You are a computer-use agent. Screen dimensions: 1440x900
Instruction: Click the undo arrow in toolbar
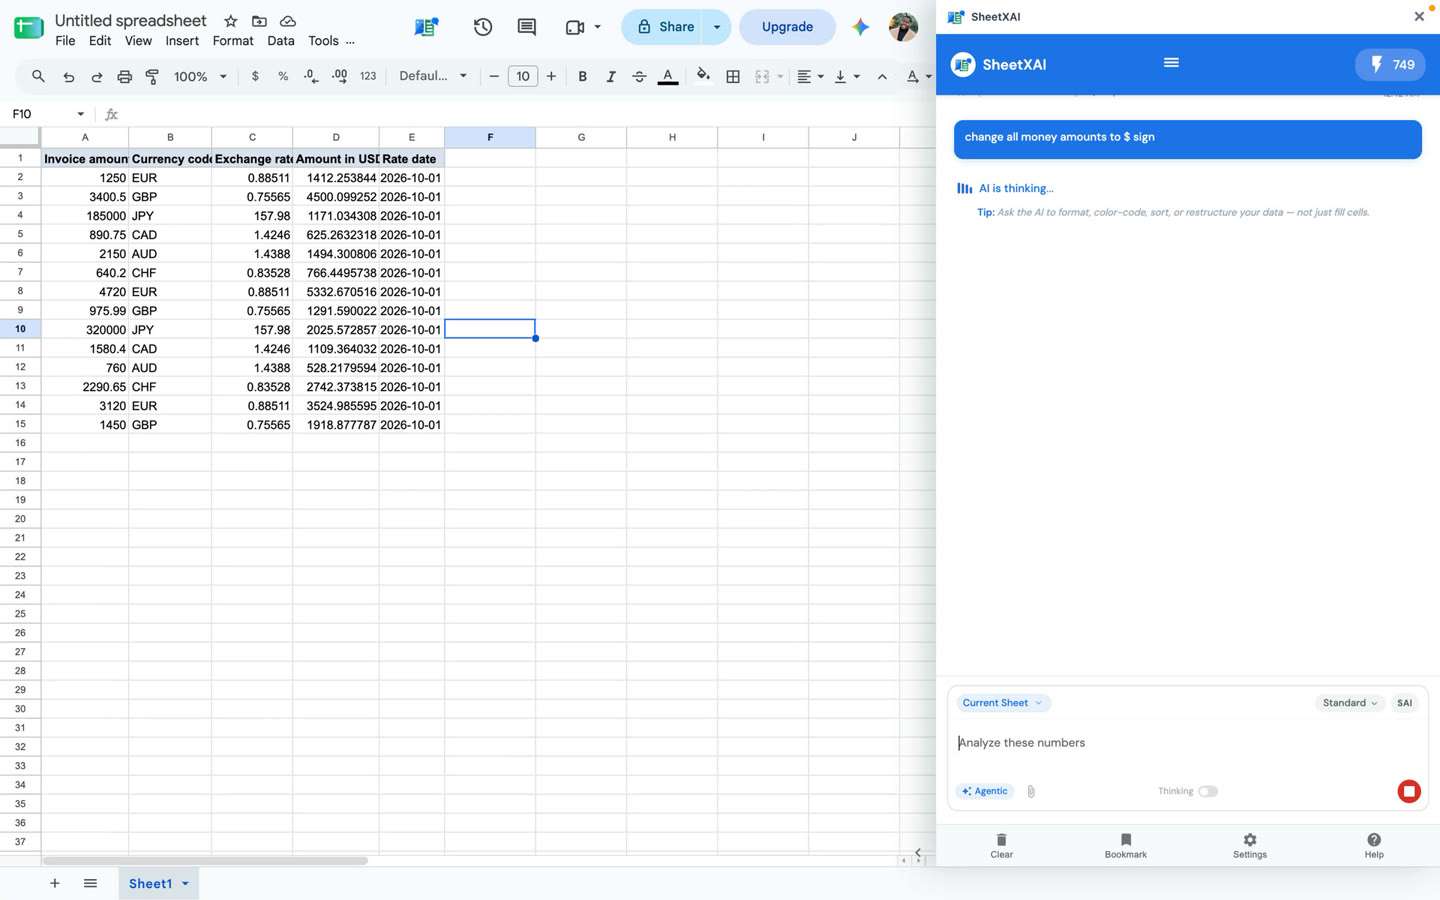pyautogui.click(x=68, y=76)
